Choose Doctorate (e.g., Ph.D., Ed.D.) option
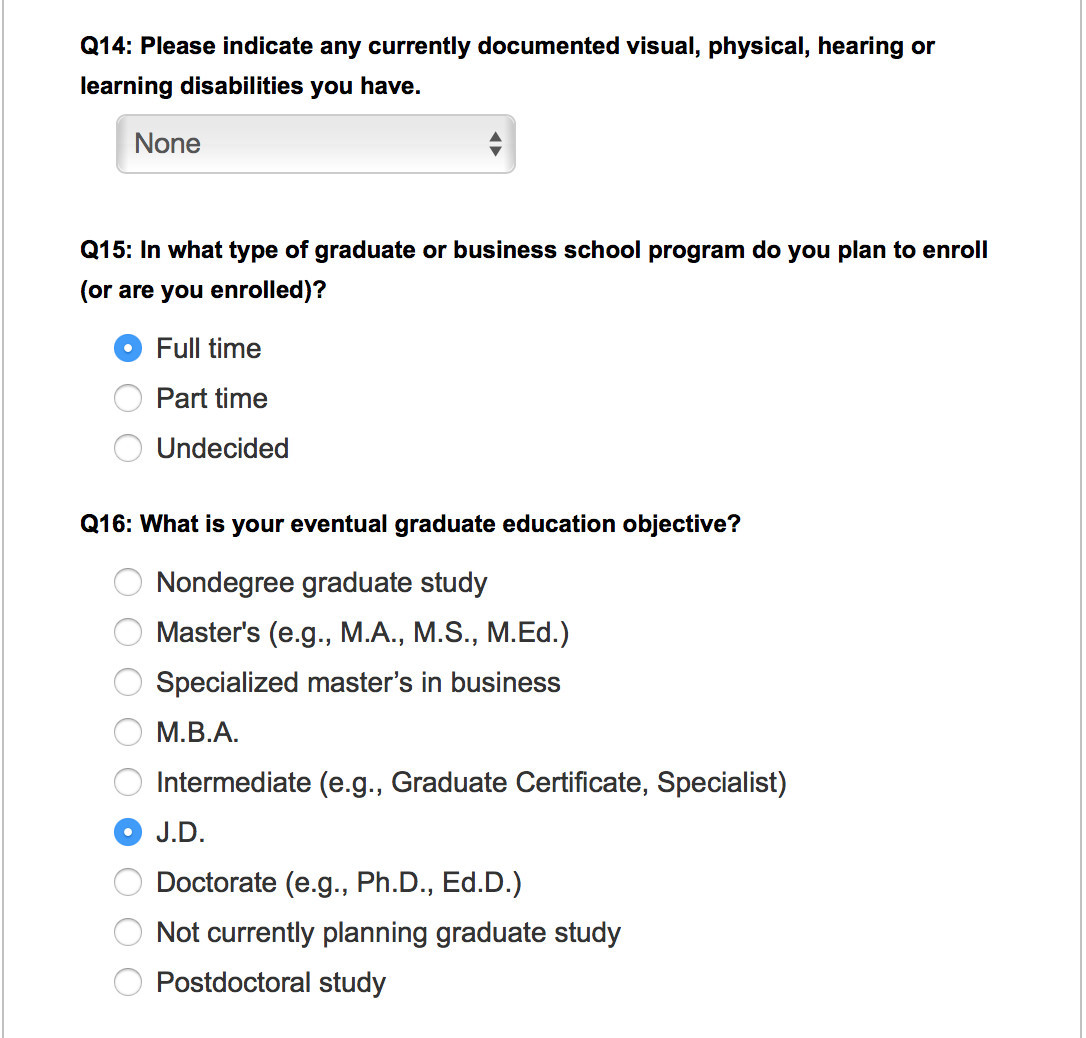 [128, 882]
